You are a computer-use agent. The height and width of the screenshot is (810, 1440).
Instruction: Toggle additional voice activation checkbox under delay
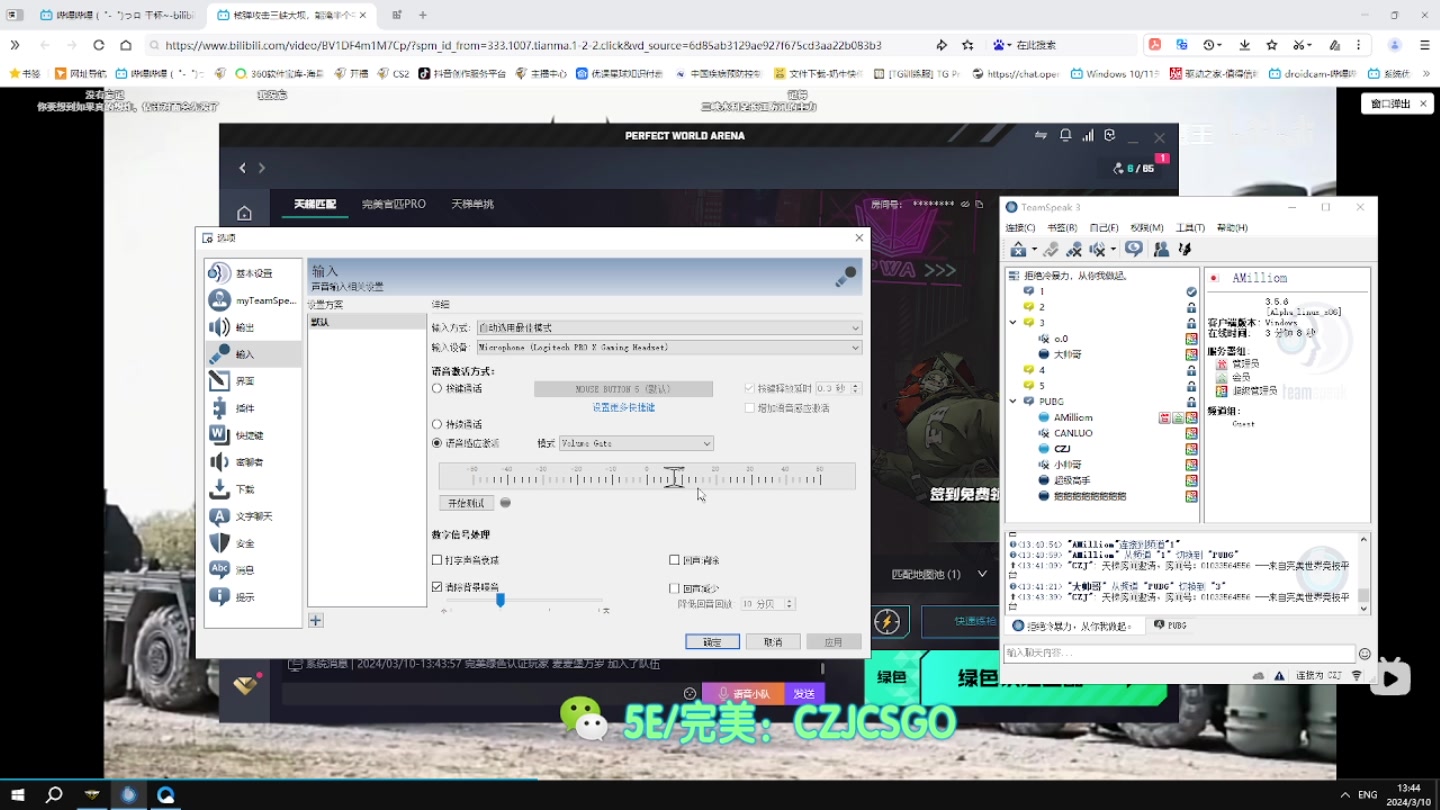tap(749, 408)
